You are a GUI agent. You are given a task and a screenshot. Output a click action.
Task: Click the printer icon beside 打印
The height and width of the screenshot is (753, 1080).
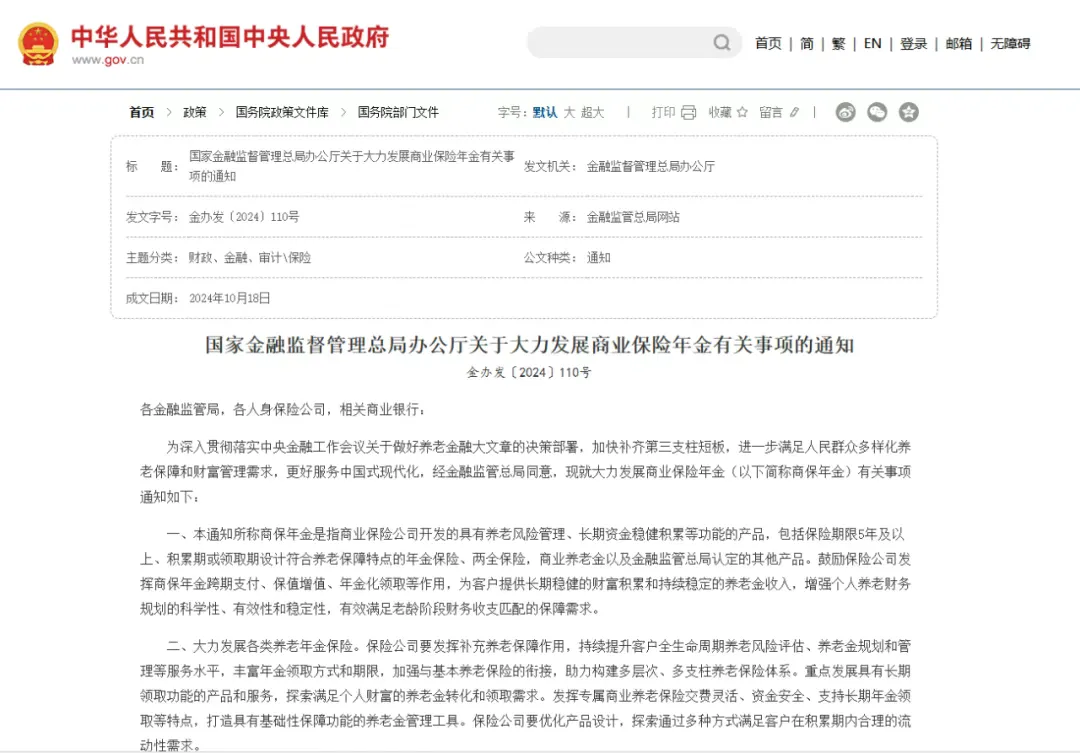point(686,112)
